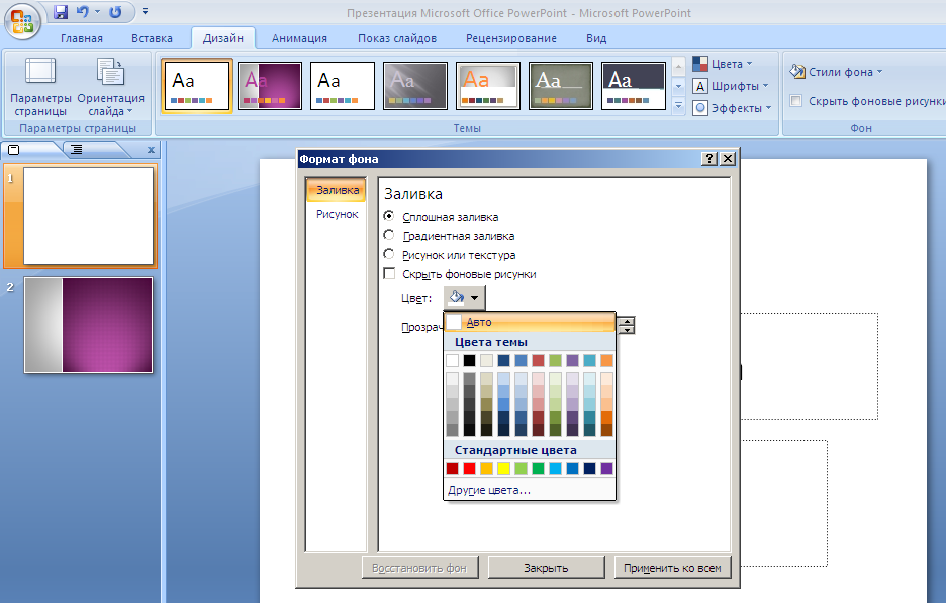946x603 pixels.
Task: Click Восстановить фон button
Action: click(x=419, y=568)
